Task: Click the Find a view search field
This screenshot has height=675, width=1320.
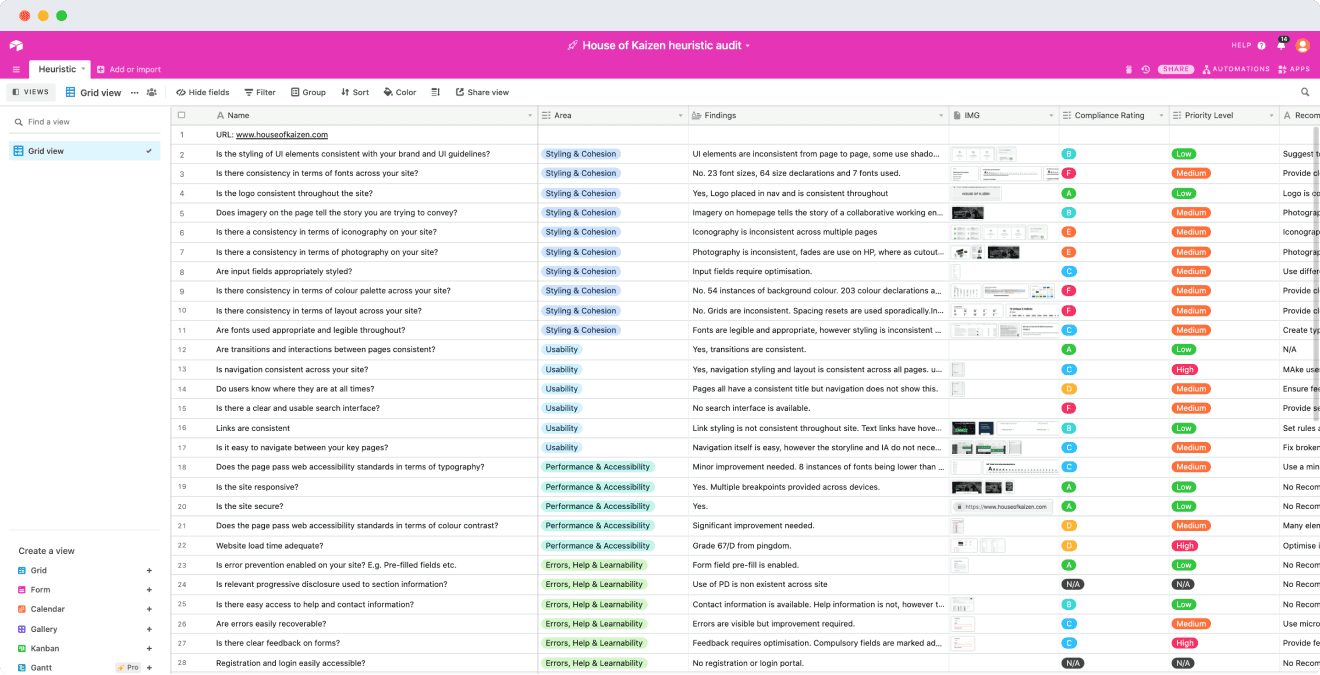Action: [x=84, y=122]
